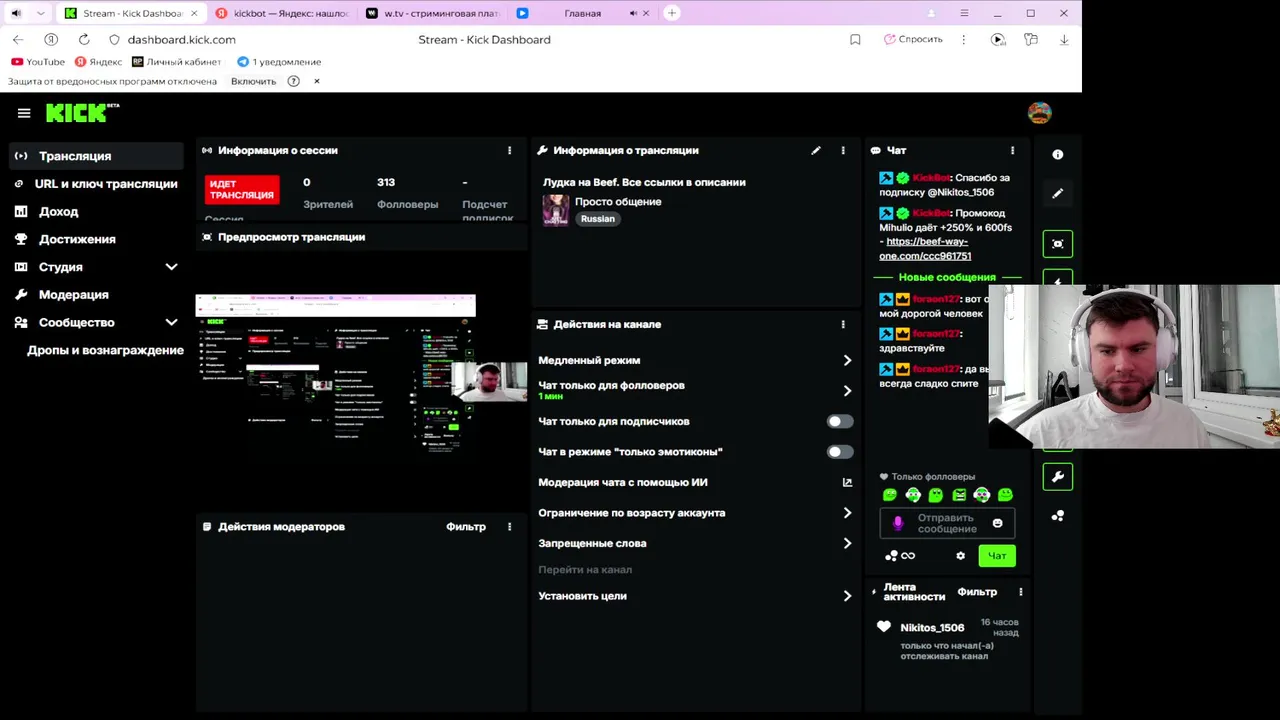
Task: Open Установить цели arrow
Action: coord(847,596)
